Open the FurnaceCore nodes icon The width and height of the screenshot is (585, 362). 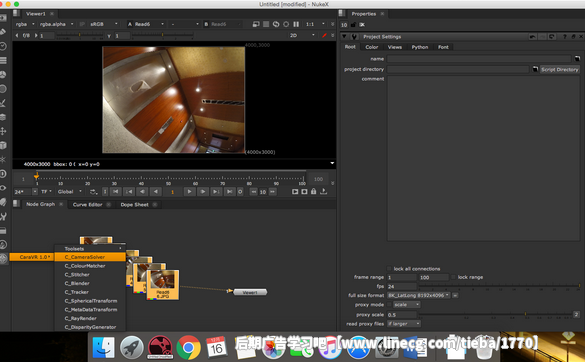tap(3, 244)
